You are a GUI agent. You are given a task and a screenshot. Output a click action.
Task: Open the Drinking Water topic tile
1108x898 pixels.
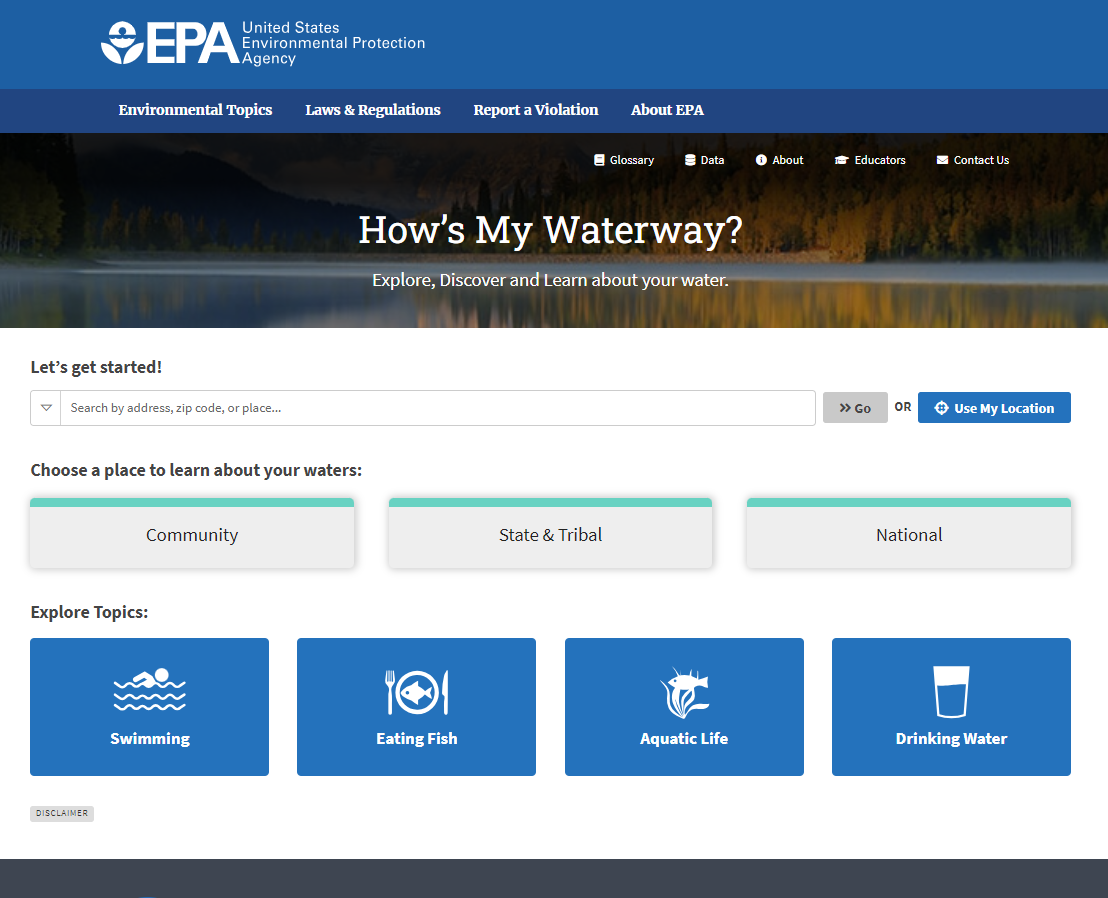point(951,707)
